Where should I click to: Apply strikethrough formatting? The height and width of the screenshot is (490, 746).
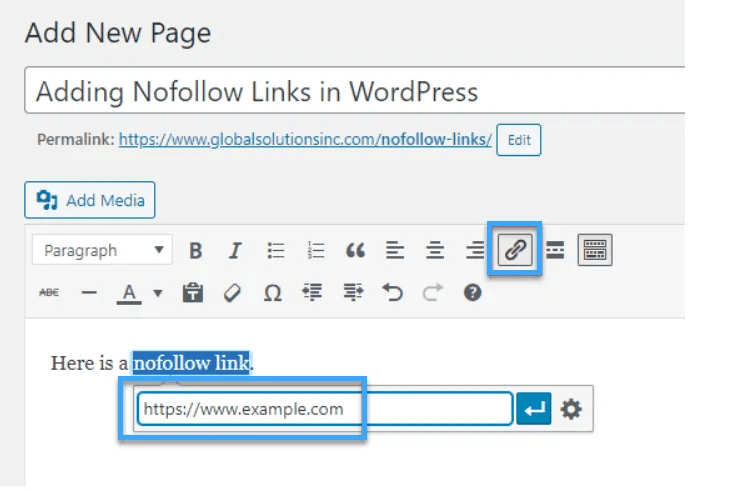click(49, 293)
